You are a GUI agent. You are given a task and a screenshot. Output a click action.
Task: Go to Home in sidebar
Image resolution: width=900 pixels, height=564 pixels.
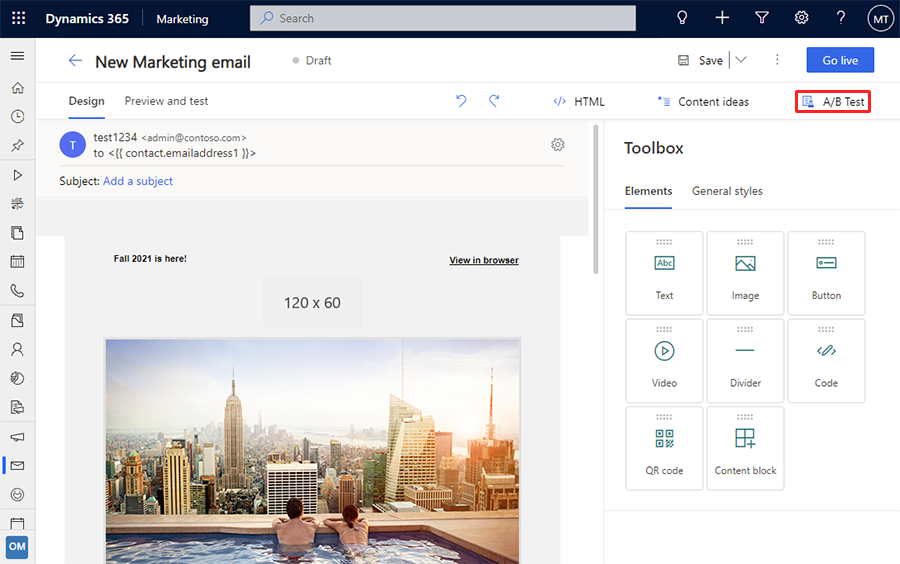(17, 88)
